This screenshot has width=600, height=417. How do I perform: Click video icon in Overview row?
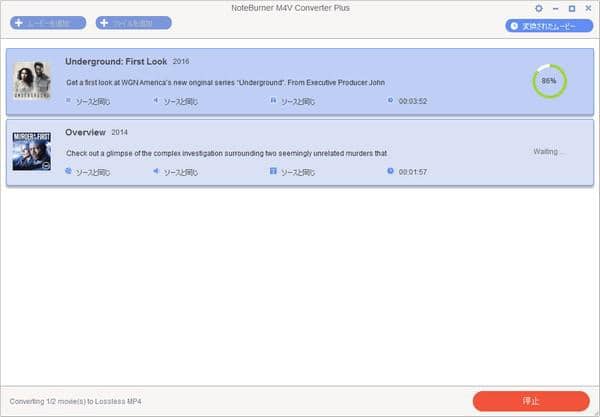(69, 171)
